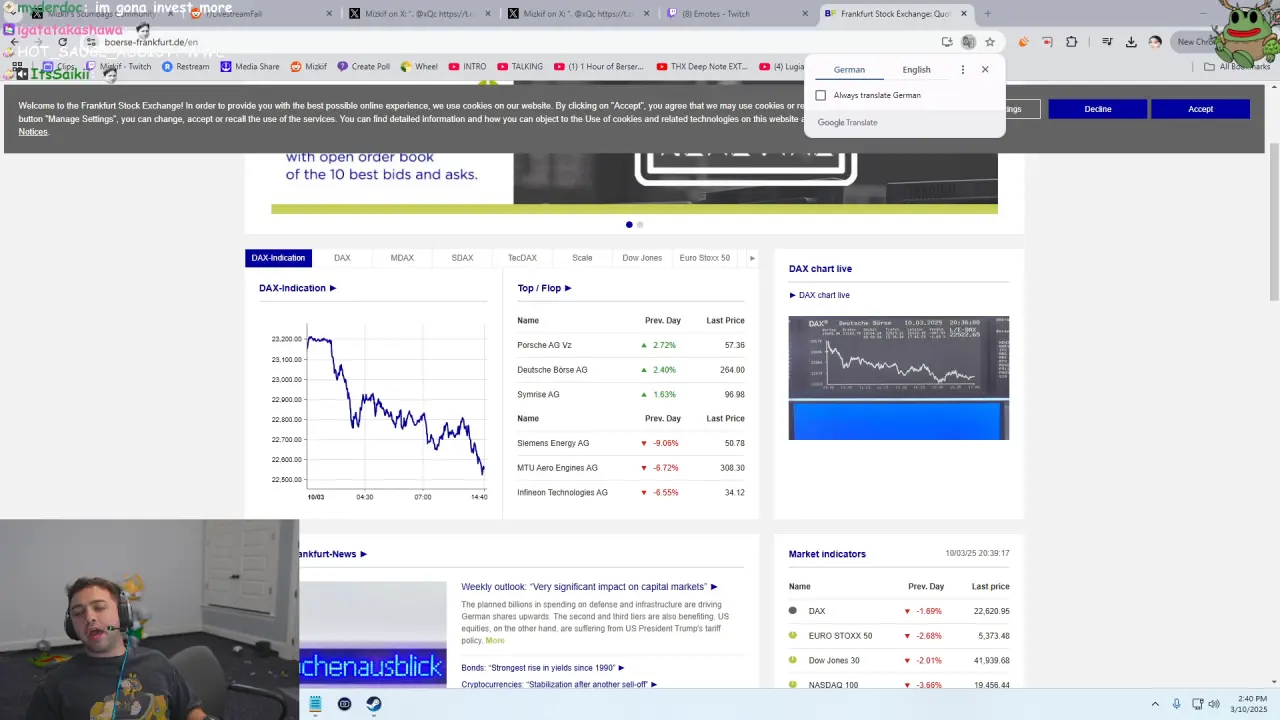This screenshot has width=1280, height=720.
Task: Decline the cookies
Action: [x=1098, y=109]
